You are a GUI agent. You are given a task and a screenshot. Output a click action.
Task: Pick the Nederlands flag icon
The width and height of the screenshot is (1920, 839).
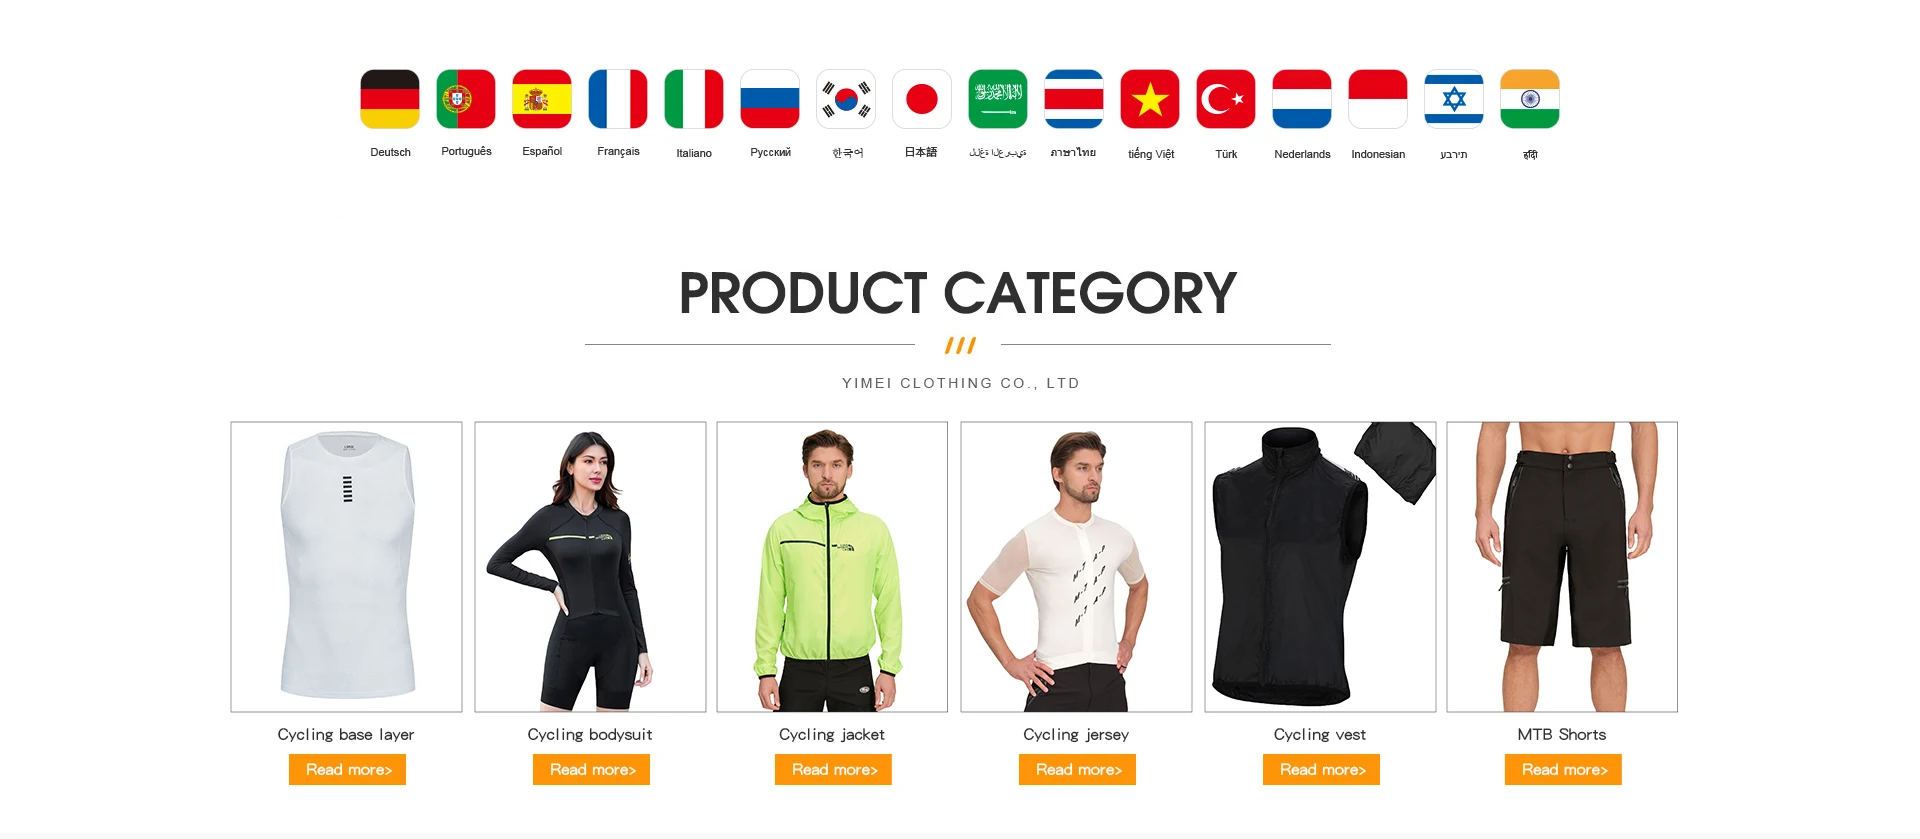click(1302, 99)
